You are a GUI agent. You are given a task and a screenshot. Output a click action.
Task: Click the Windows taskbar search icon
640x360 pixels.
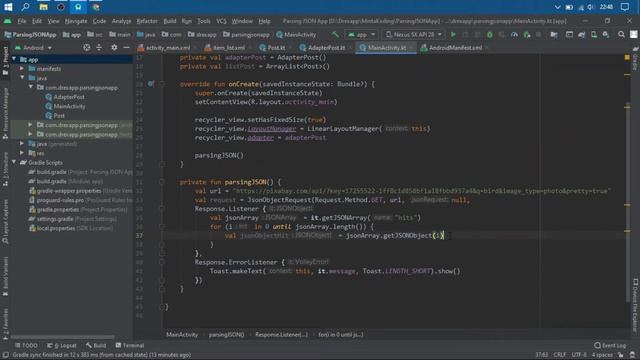[26, 7]
